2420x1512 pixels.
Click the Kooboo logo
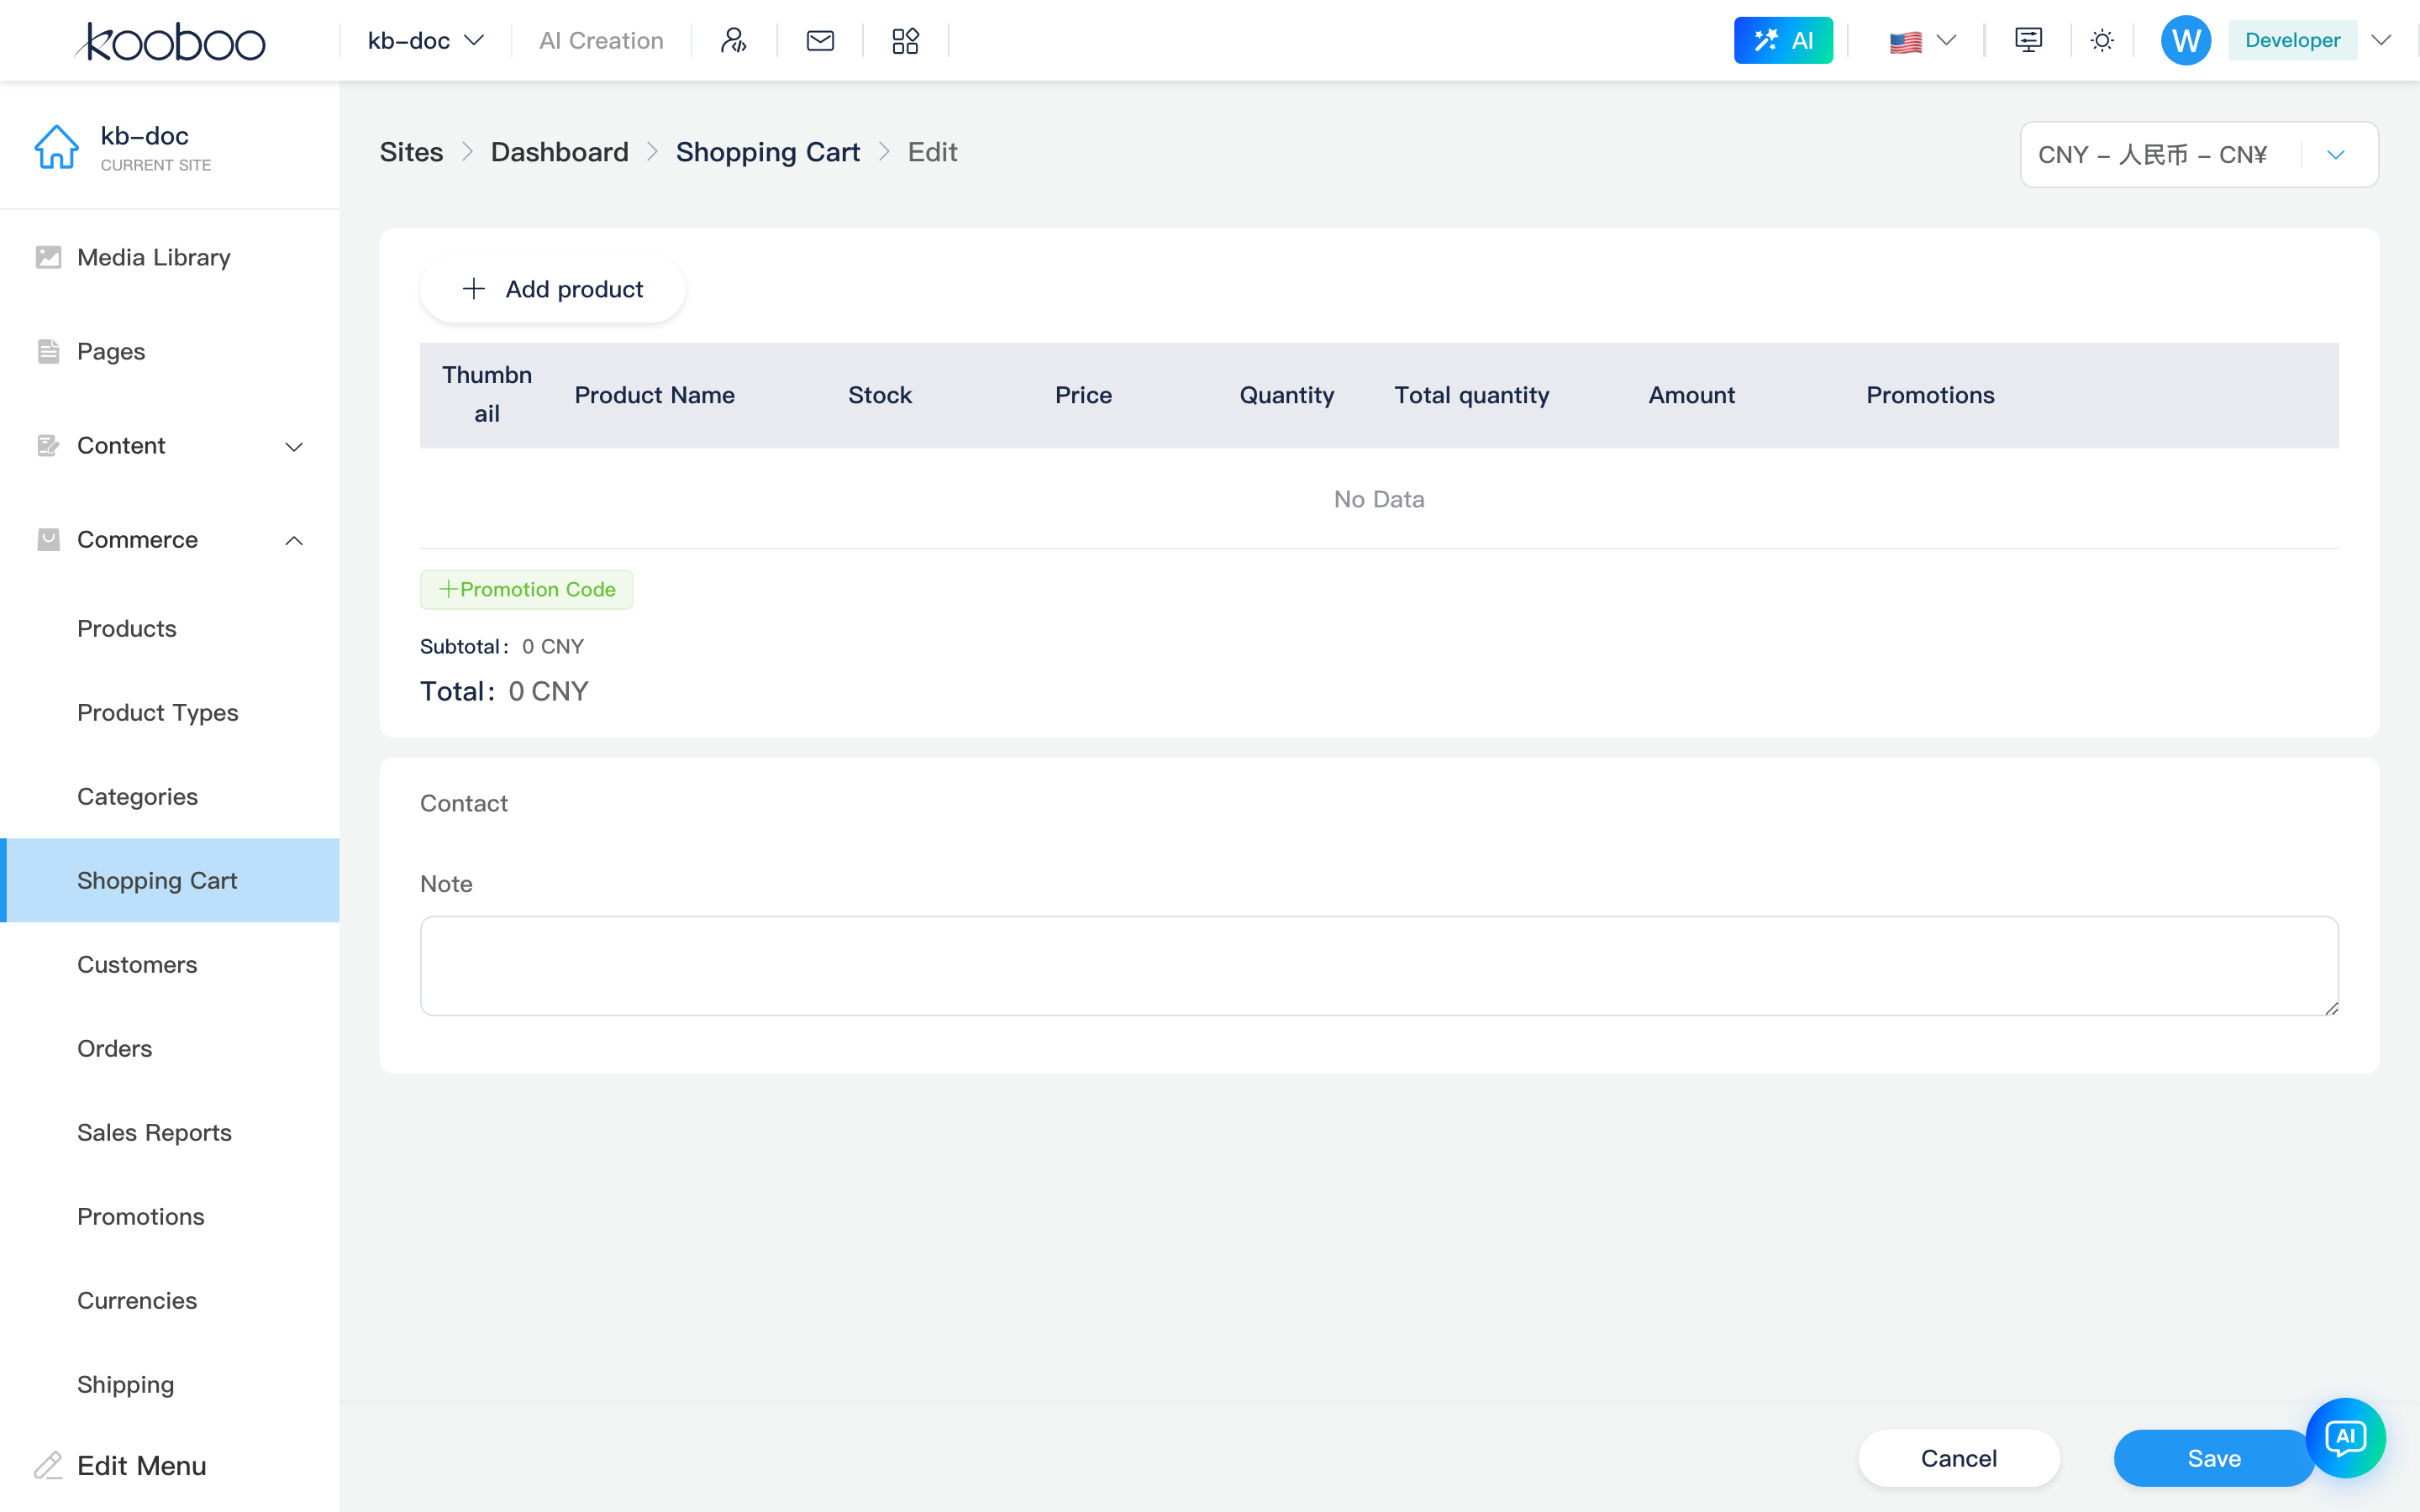[x=170, y=41]
